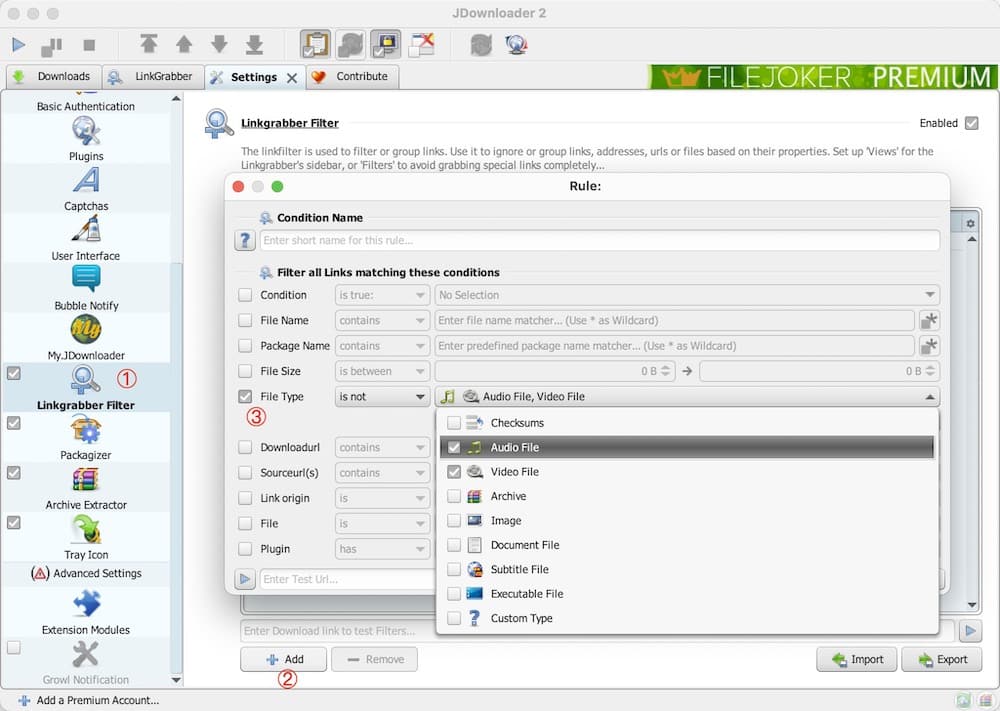The image size is (1000, 711).
Task: Open the 'No Selection' condition dropdown
Action: [x=687, y=295]
